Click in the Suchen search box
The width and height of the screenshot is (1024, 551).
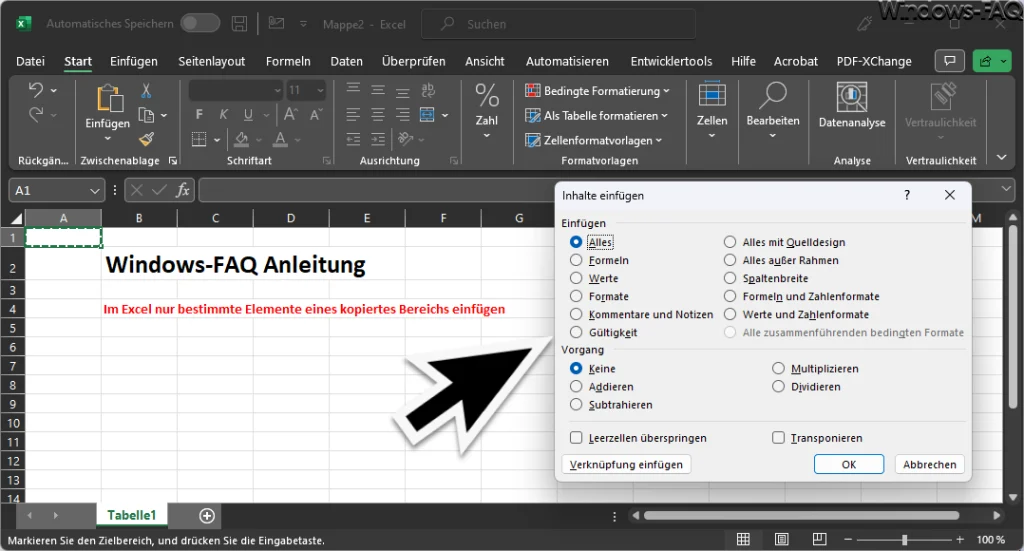pos(558,24)
